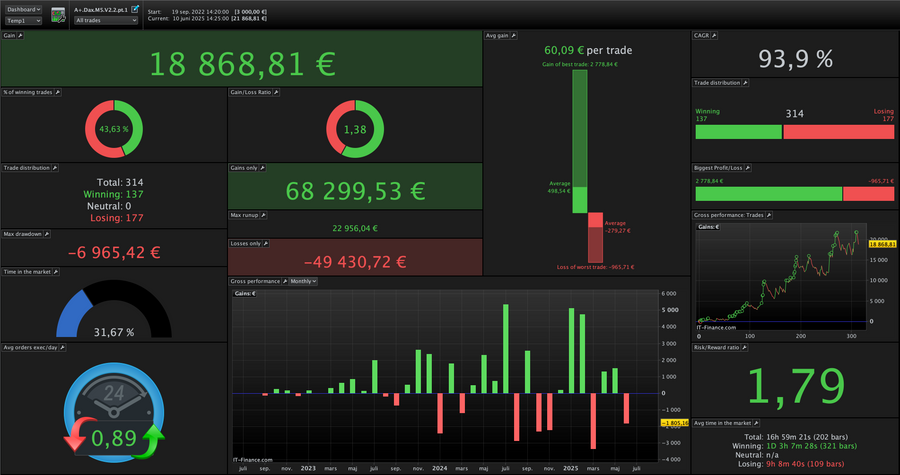
Task: Click the green bar in Biggest Profit/Loss
Action: [x=769, y=194]
